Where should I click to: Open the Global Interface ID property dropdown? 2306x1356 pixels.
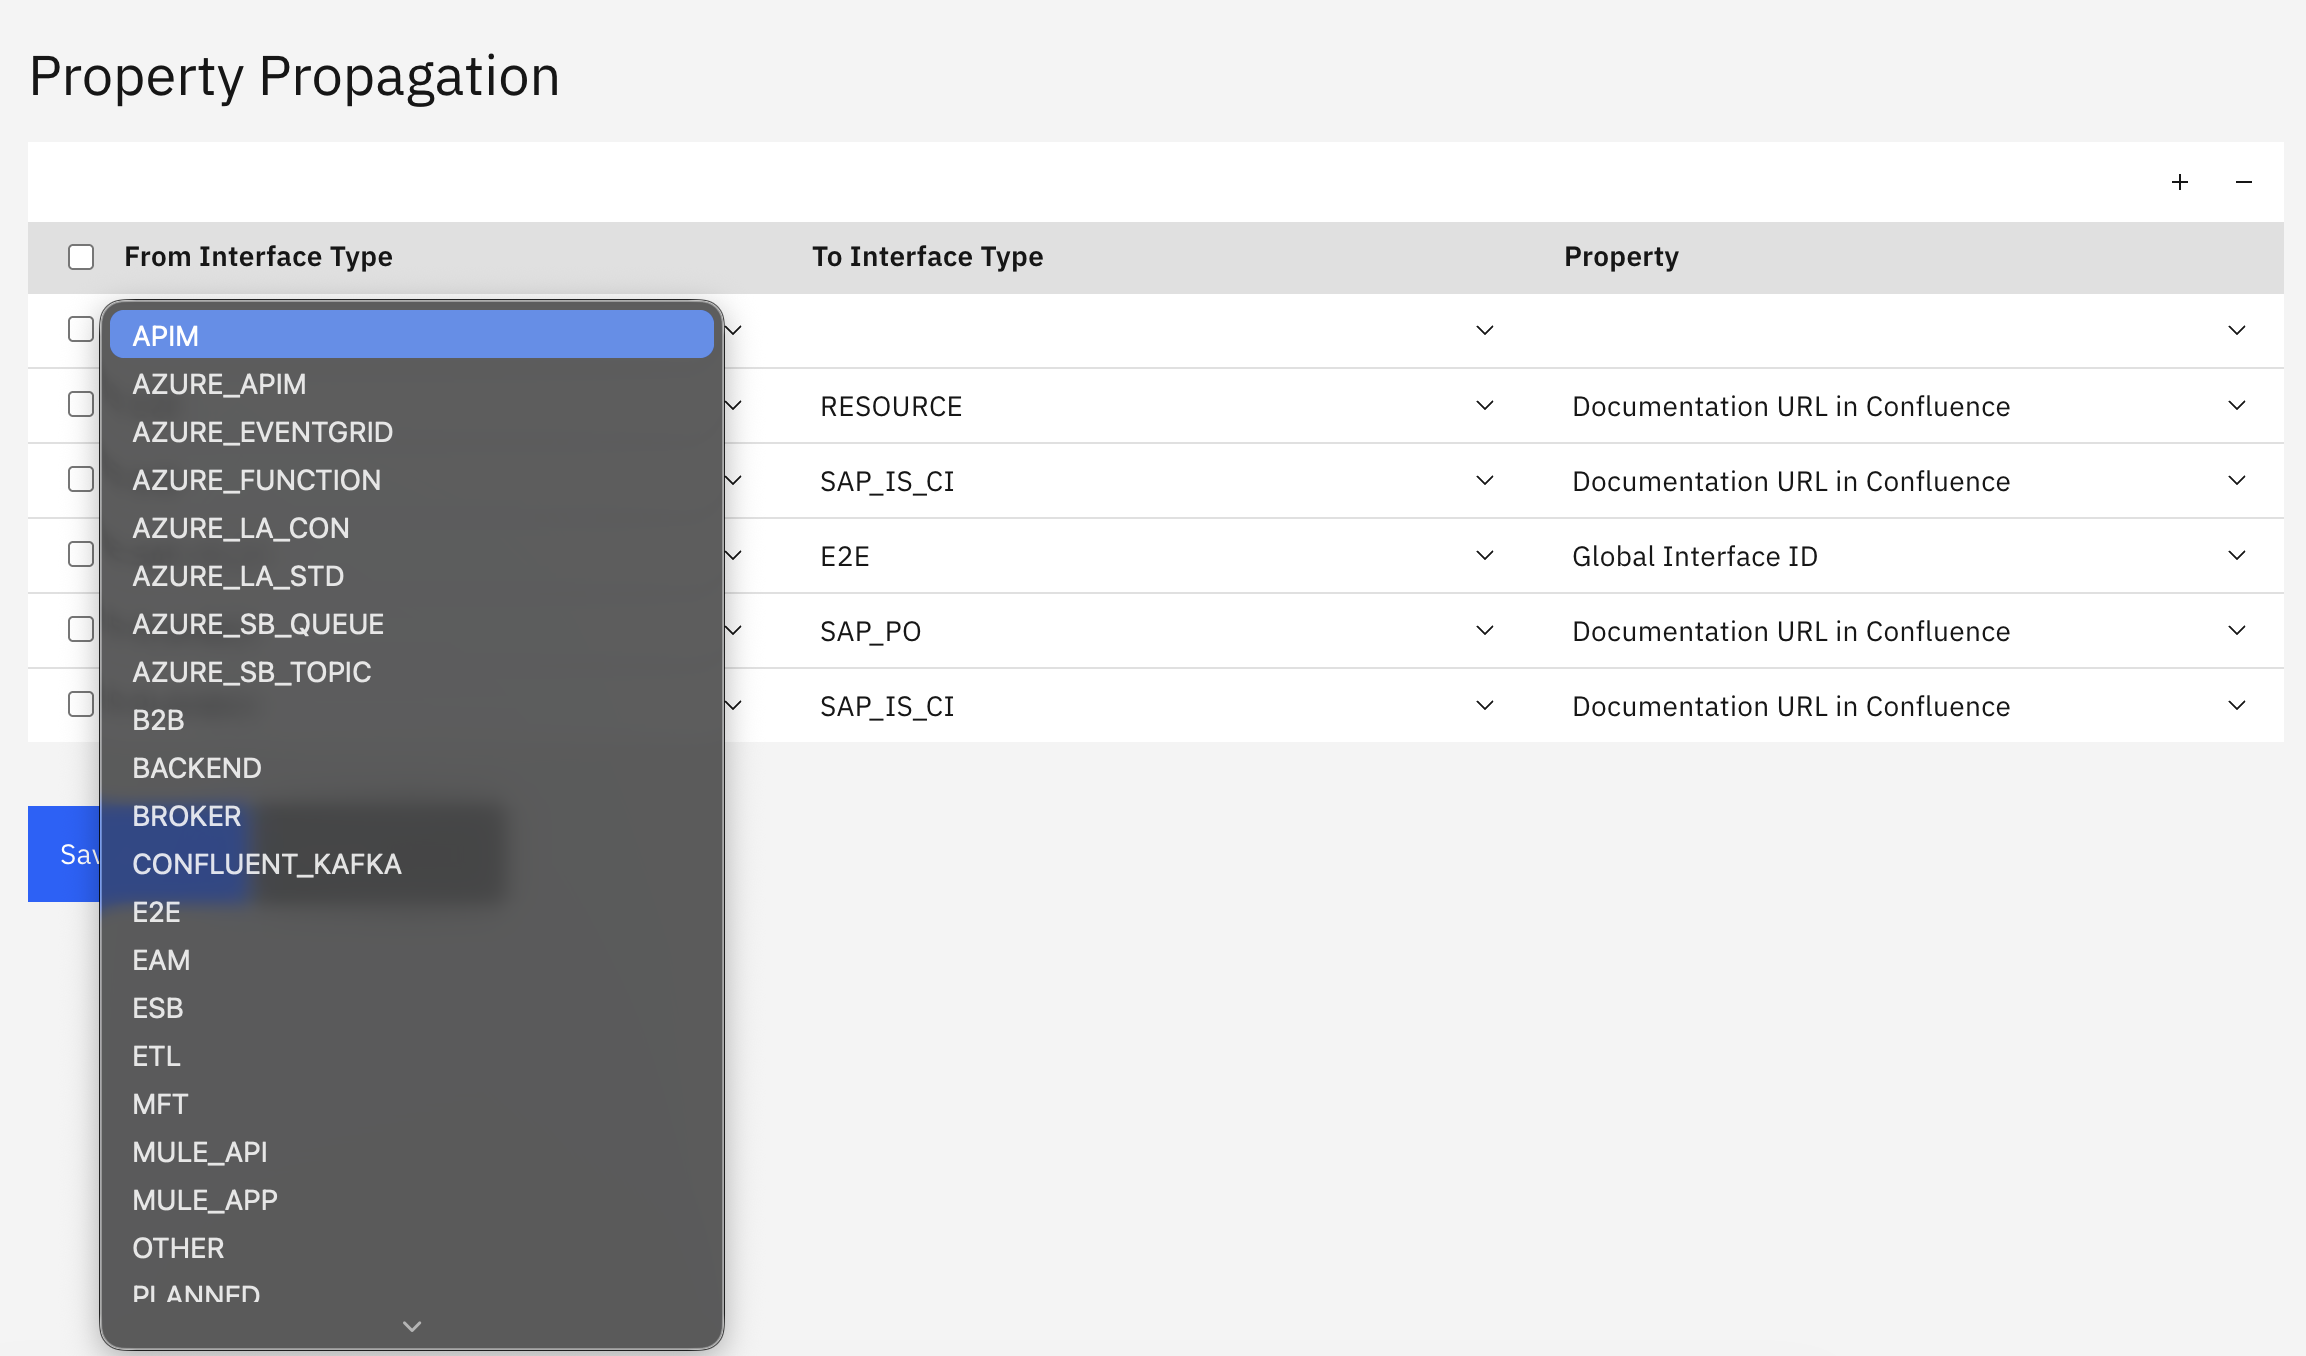[x=1908, y=555]
